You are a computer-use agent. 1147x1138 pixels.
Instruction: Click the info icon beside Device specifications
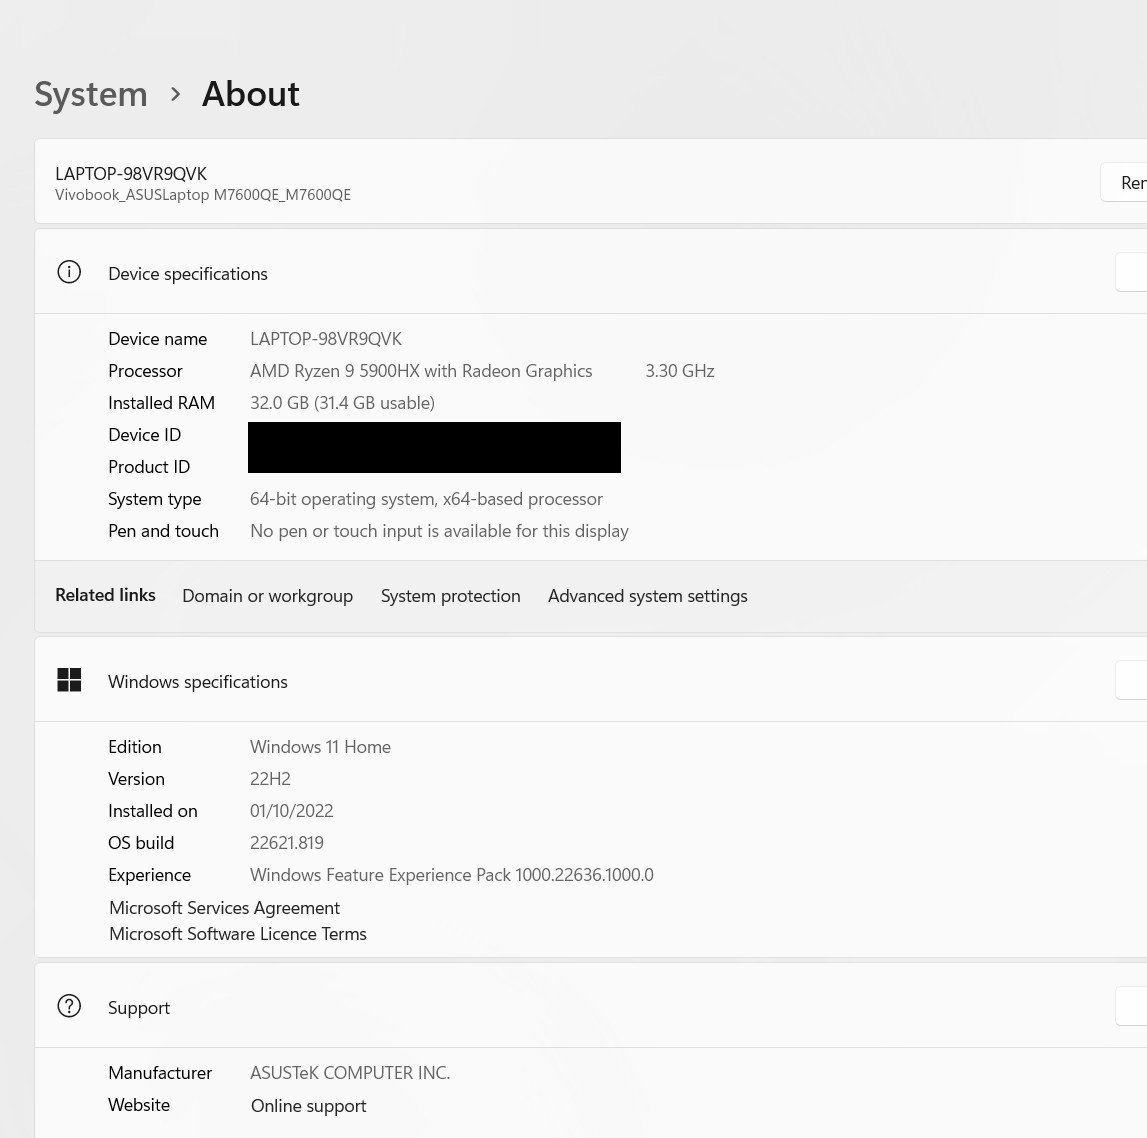pos(69,272)
